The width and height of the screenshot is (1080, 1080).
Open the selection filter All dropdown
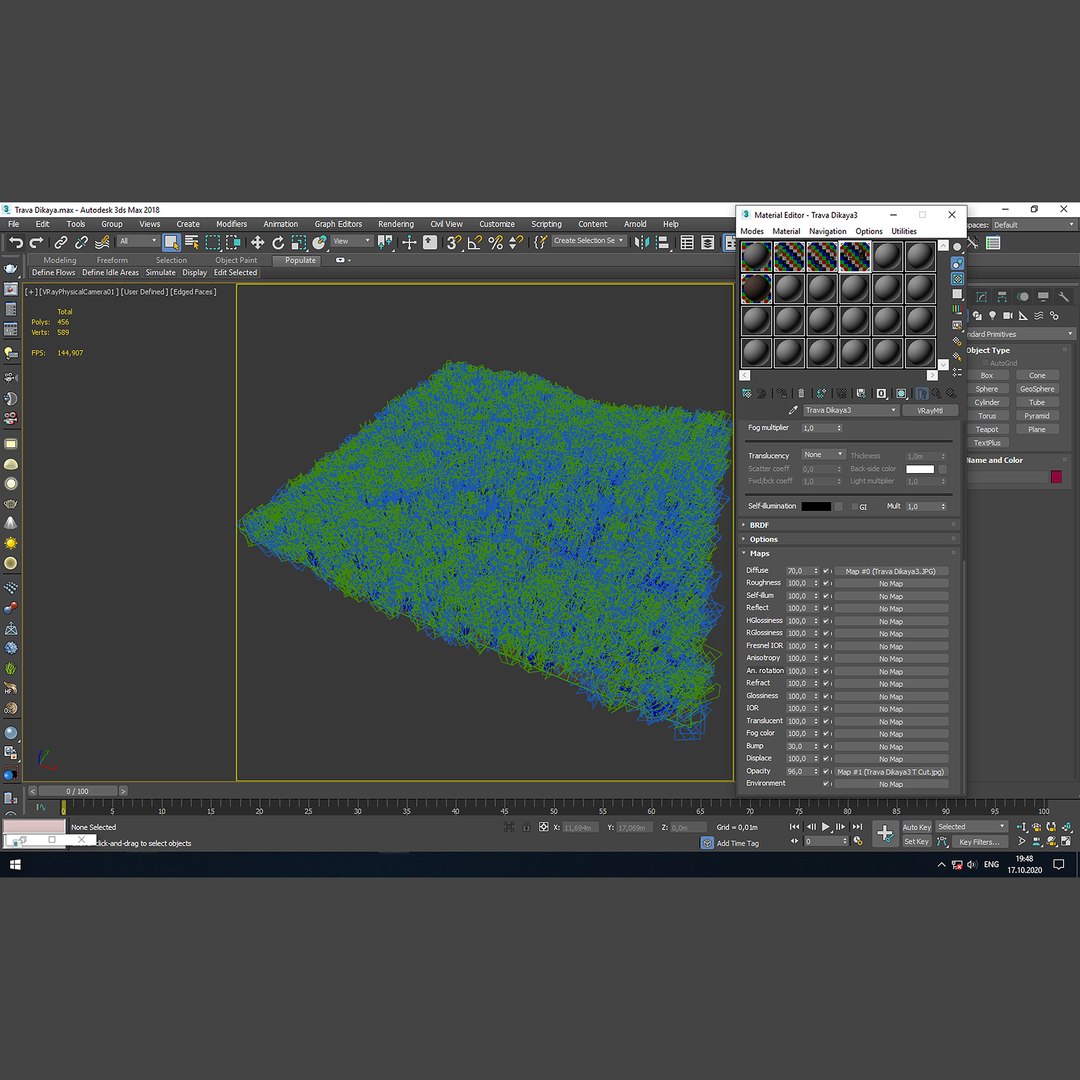[x=138, y=241]
